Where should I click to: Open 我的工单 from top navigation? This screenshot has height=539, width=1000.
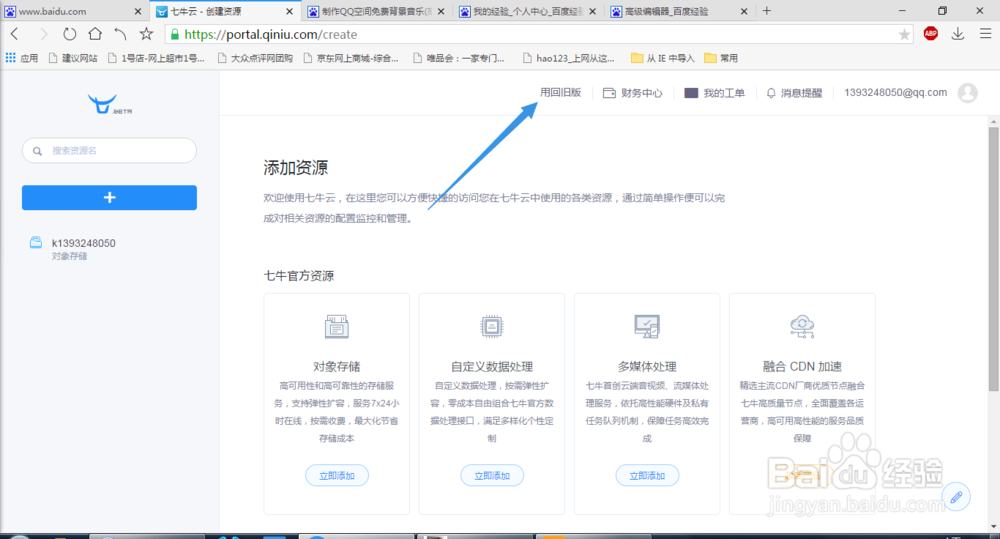coord(714,93)
